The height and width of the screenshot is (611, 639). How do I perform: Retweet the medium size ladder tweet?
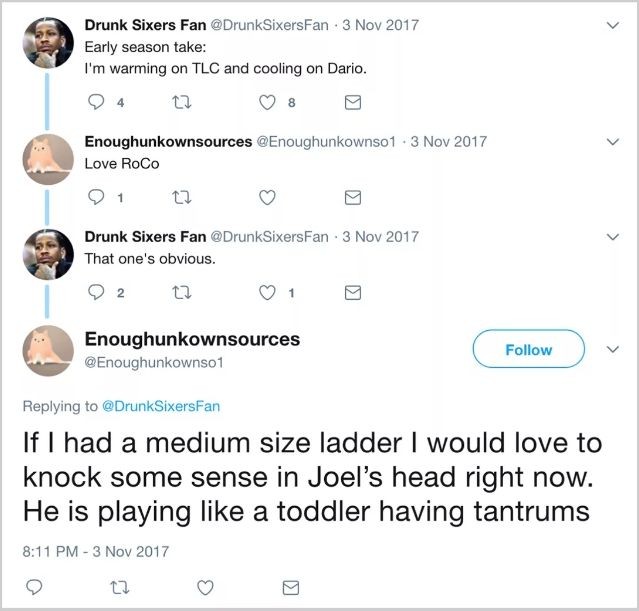click(x=120, y=587)
